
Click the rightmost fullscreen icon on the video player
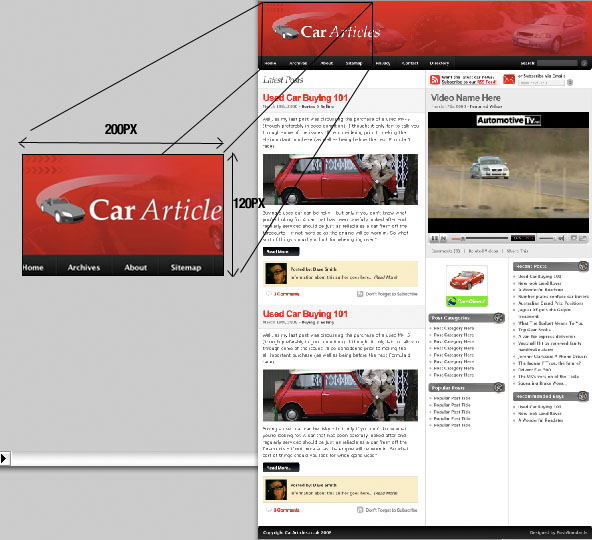(x=583, y=238)
